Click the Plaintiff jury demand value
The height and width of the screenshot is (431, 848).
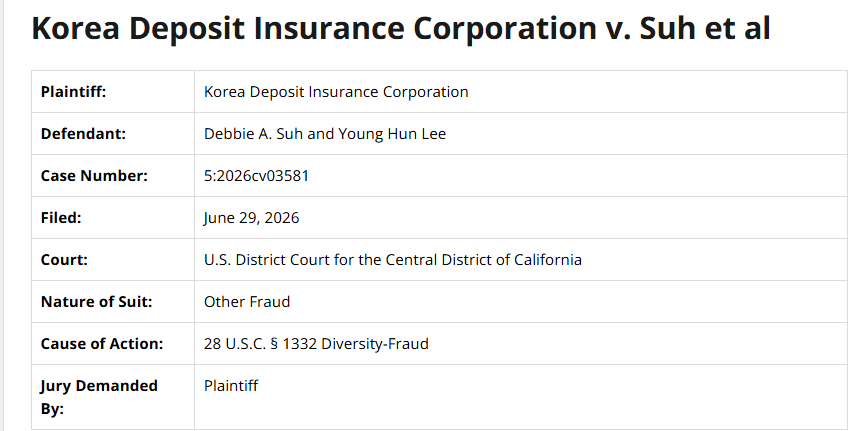[231, 386]
